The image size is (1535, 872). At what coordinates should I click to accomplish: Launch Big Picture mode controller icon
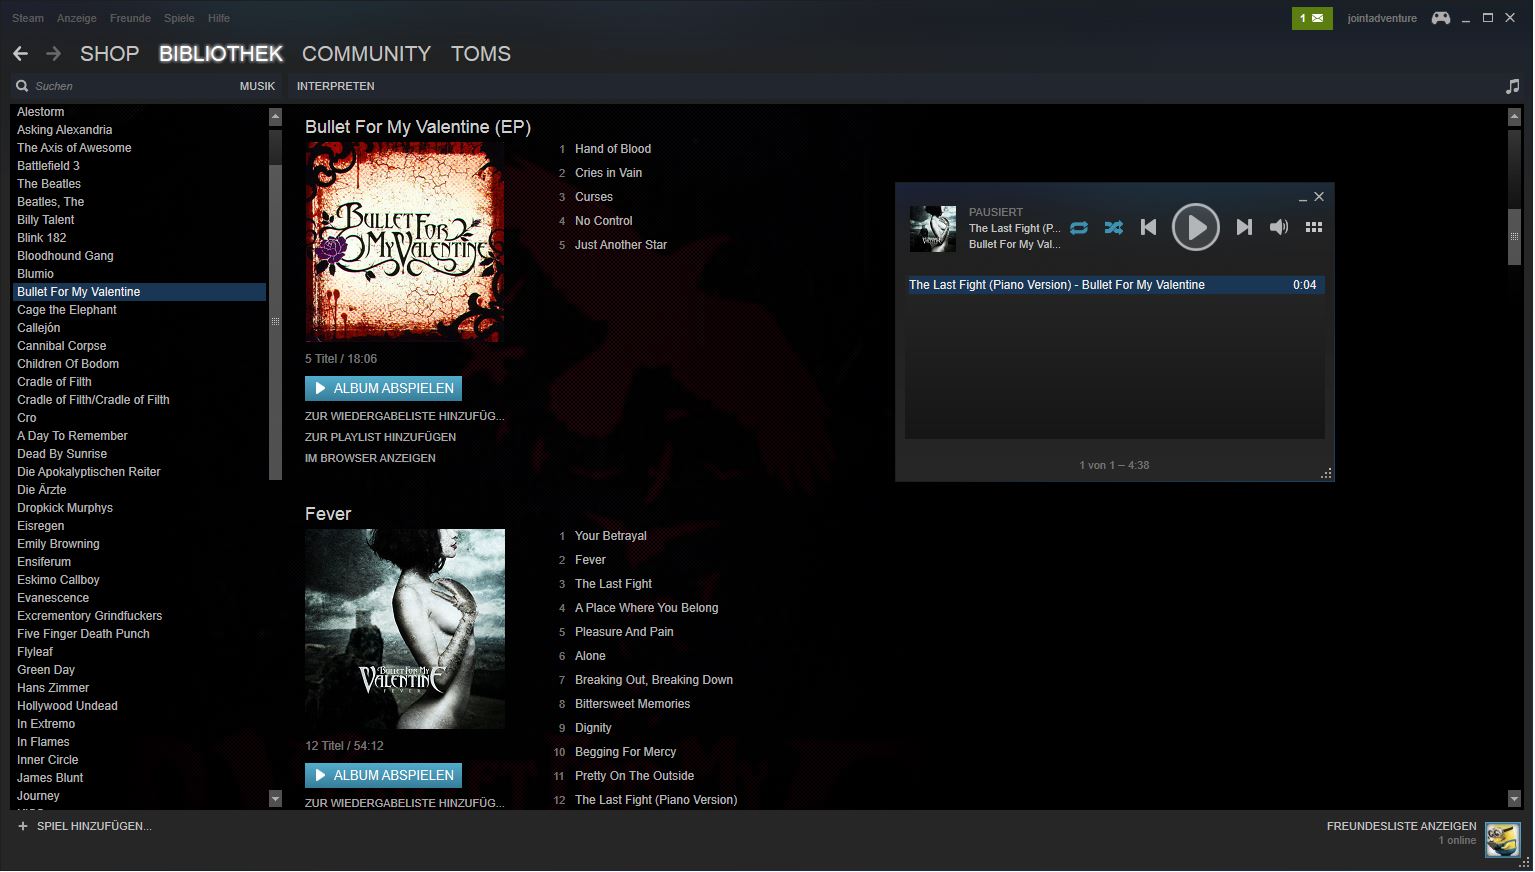click(1441, 18)
